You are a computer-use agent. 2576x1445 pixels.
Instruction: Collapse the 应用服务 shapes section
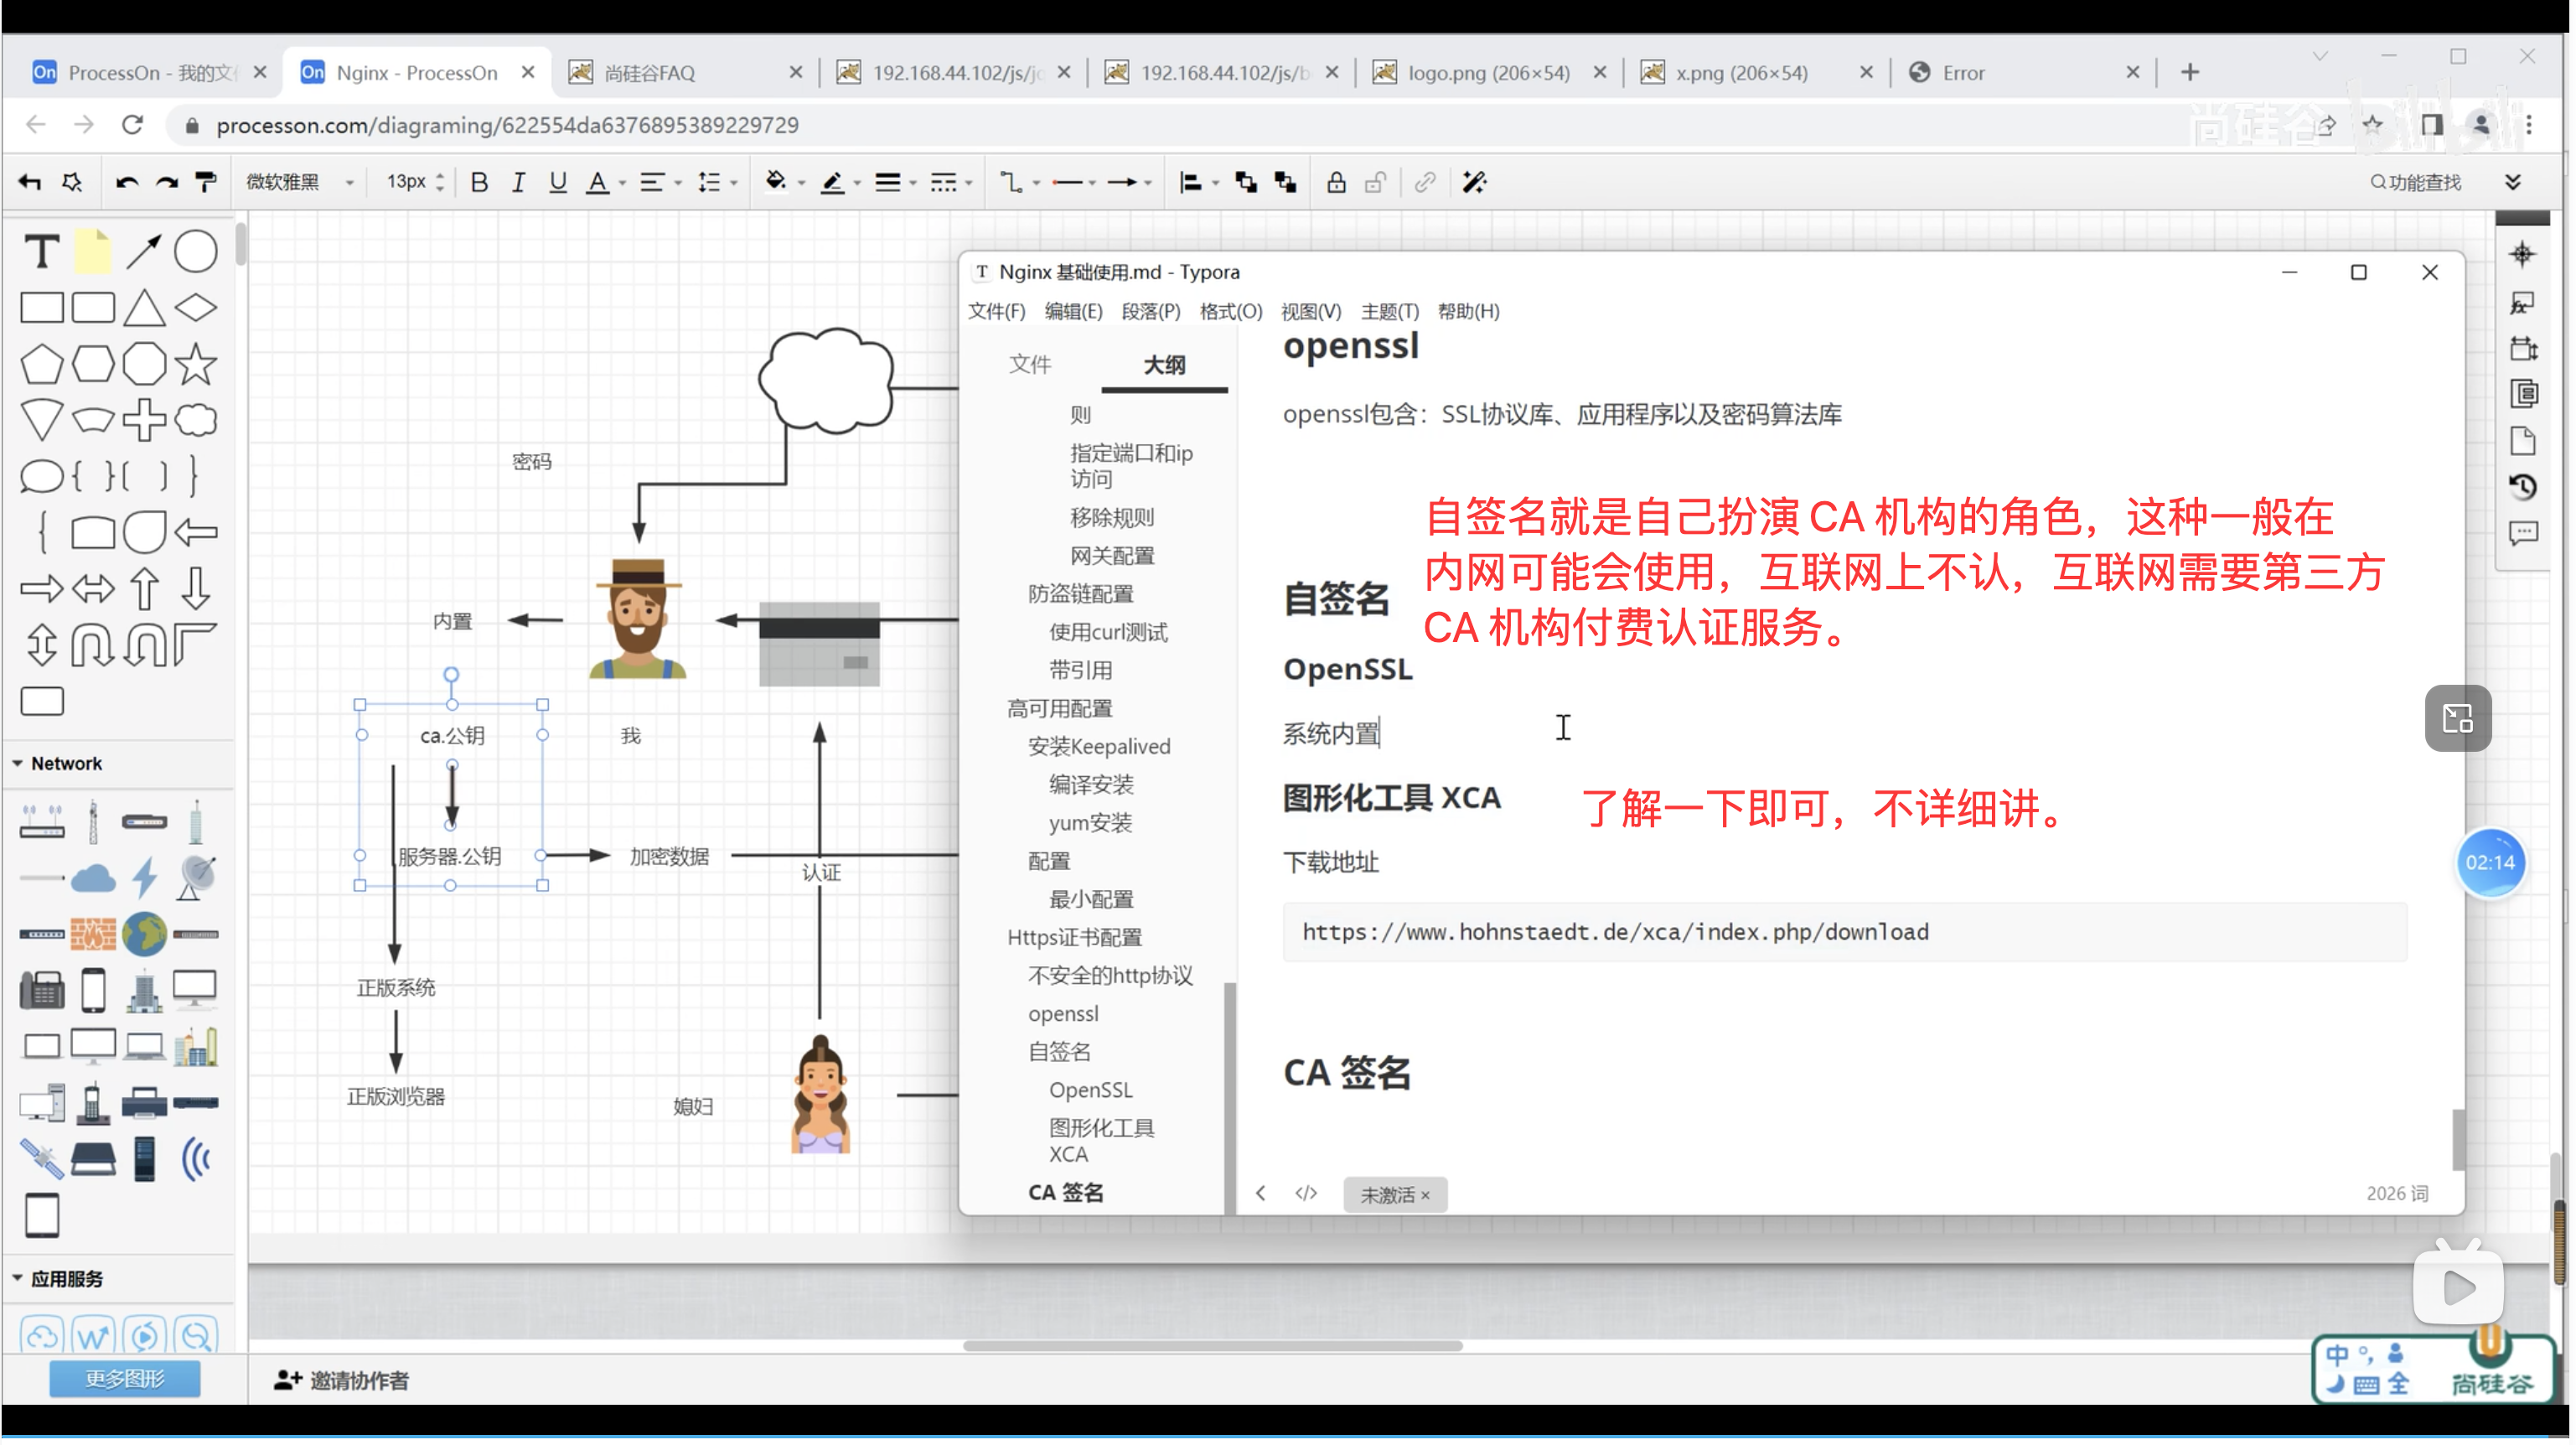[x=18, y=1278]
